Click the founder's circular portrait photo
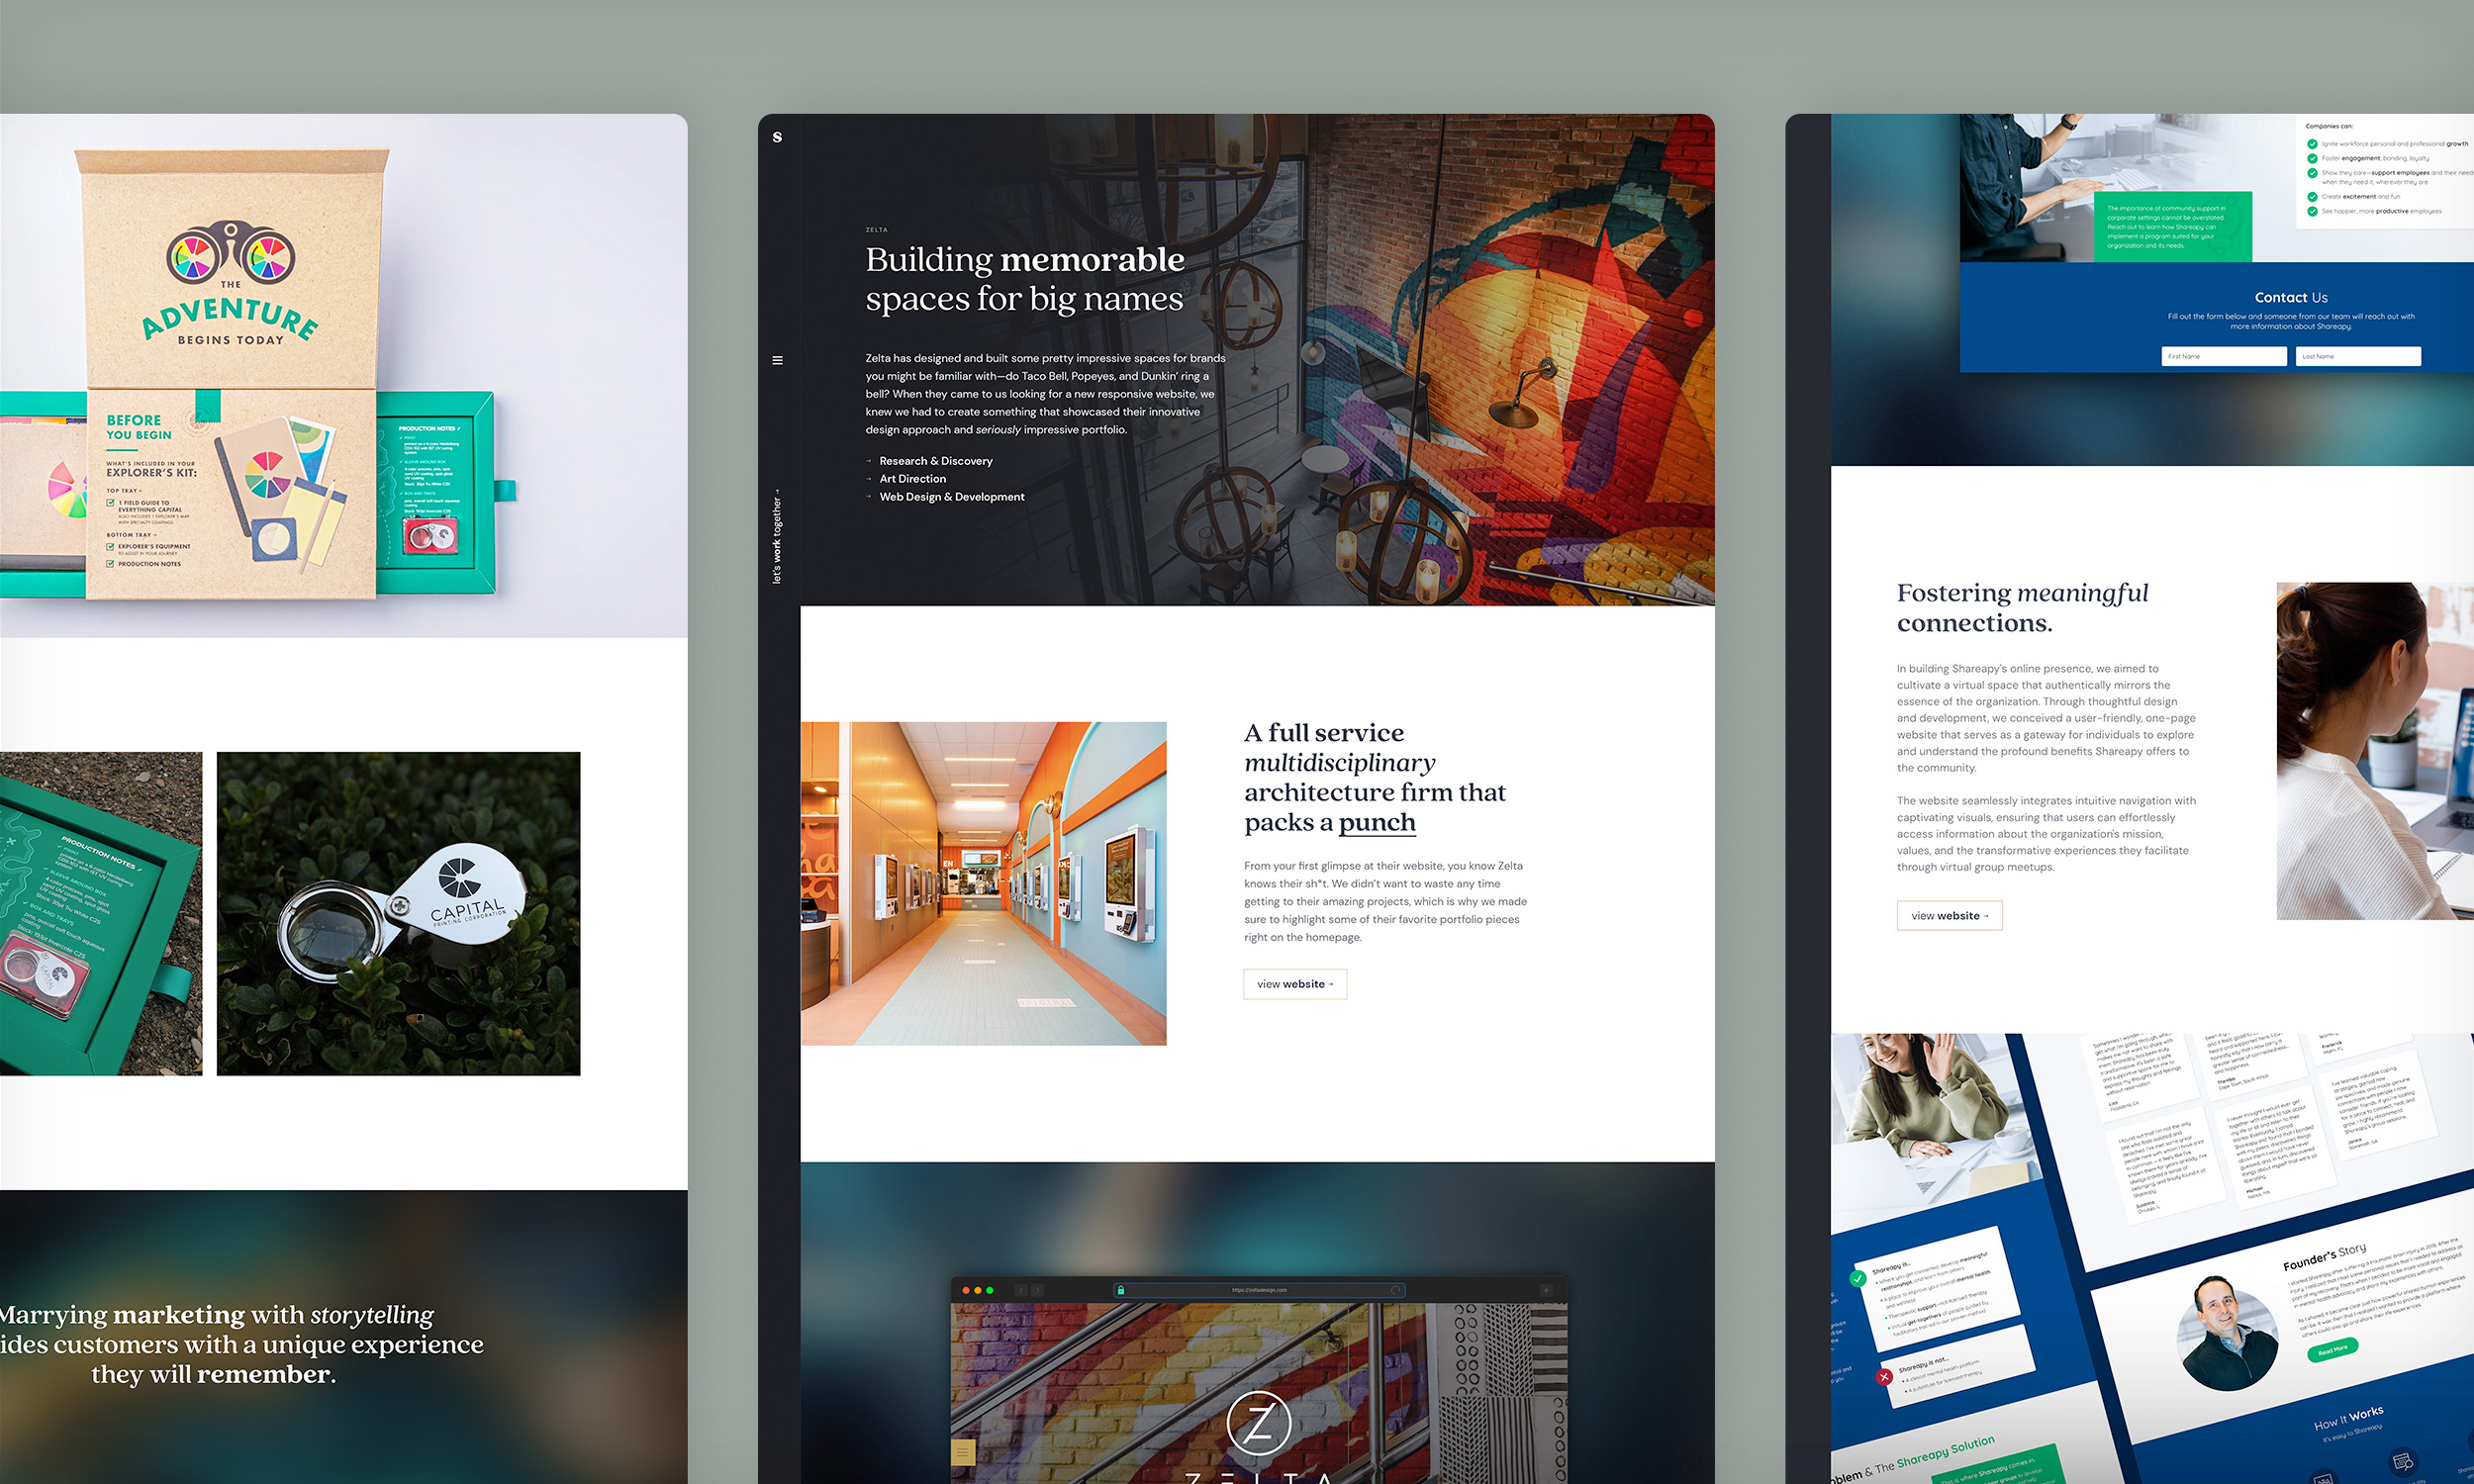Screen dimensions: 2474x1484 click(x=2227, y=1332)
